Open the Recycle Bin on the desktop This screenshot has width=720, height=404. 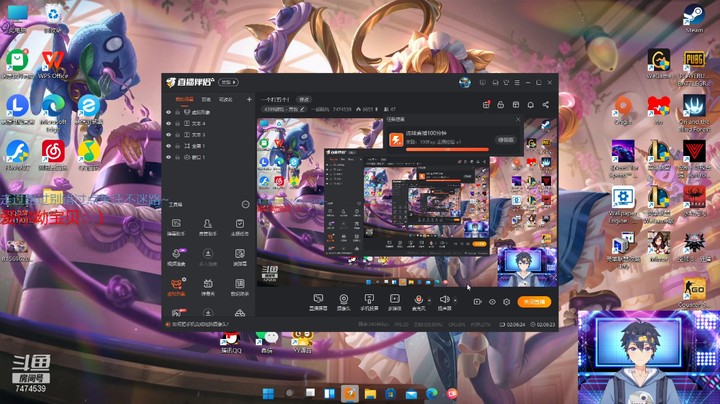(x=53, y=19)
